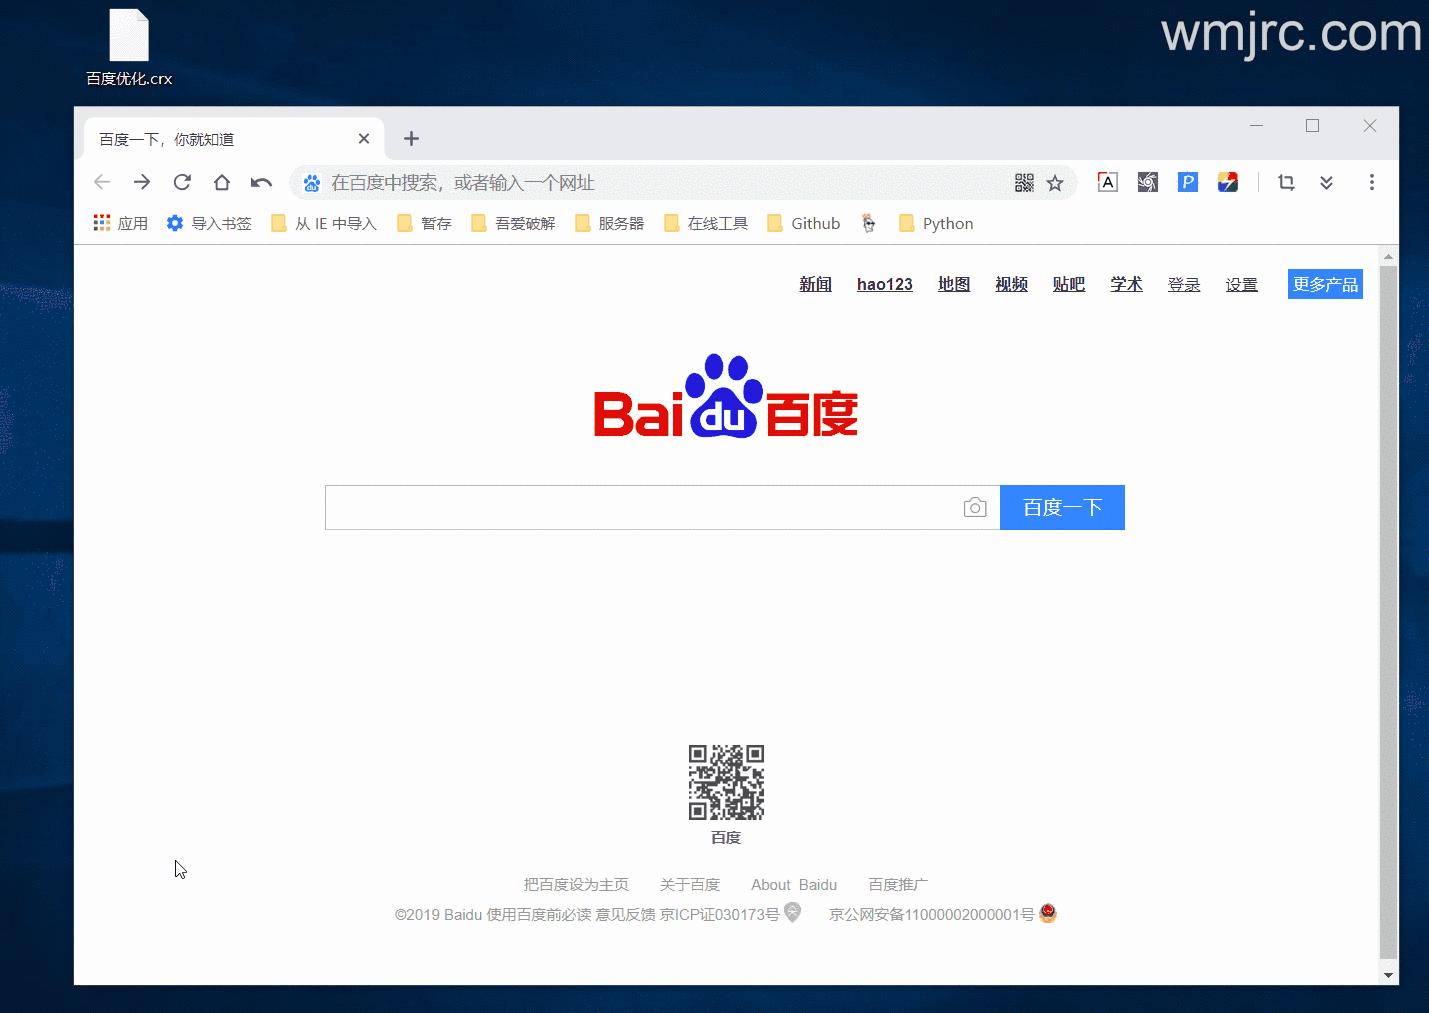
Task: Click the 百度一下 search button
Action: (1062, 507)
